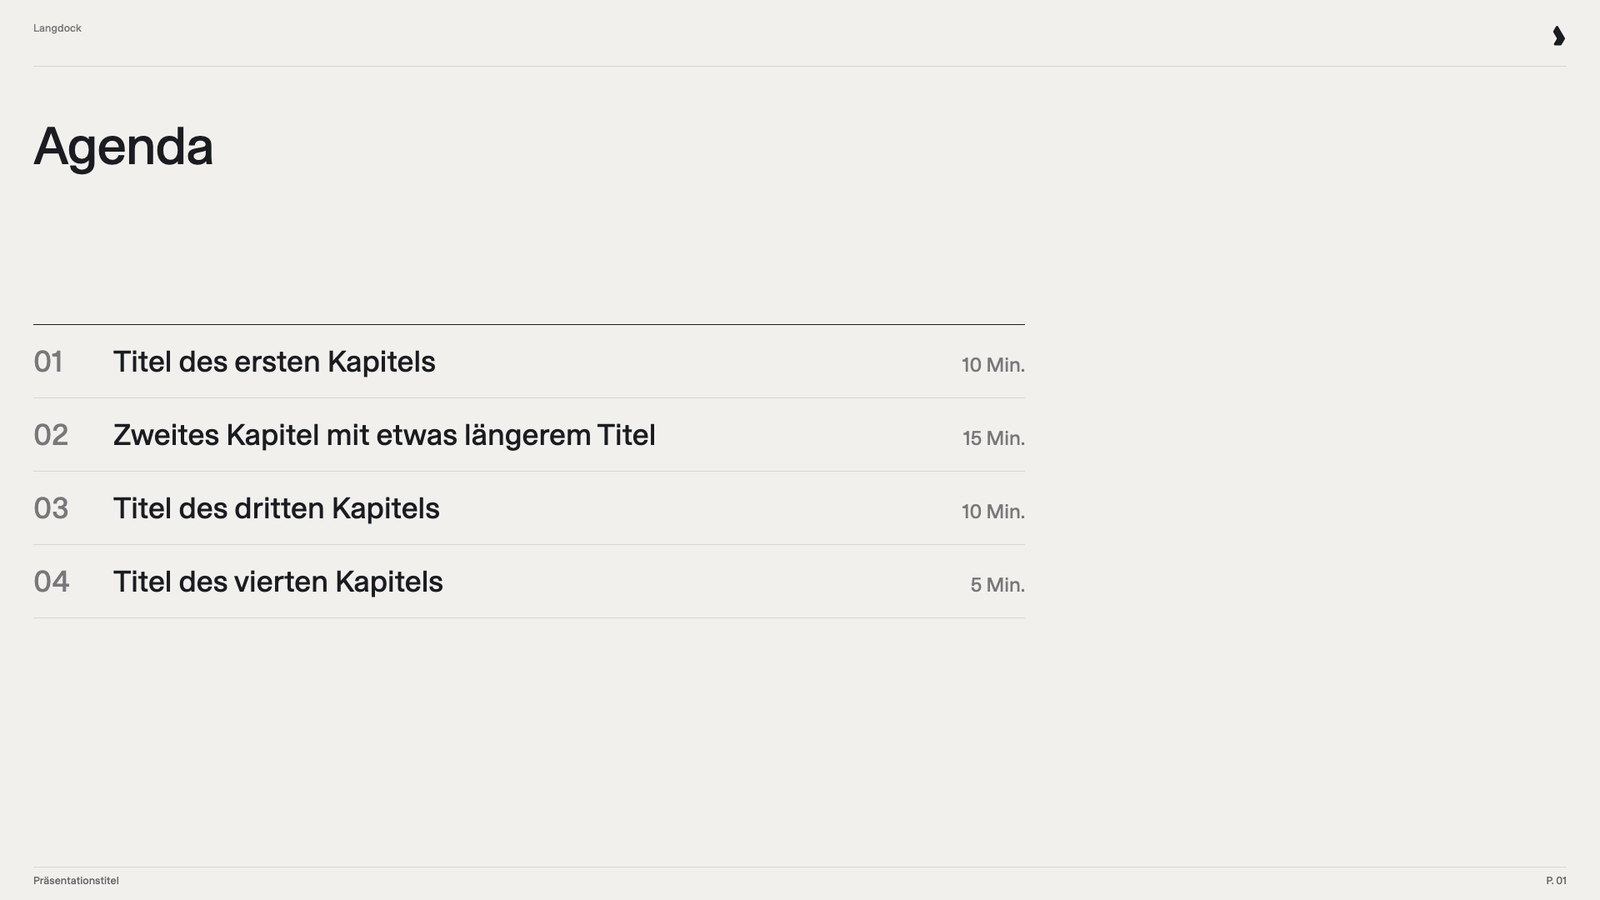Click the 10 Min. duration of chapter one
Screen dimensions: 1600x900
coord(993,365)
